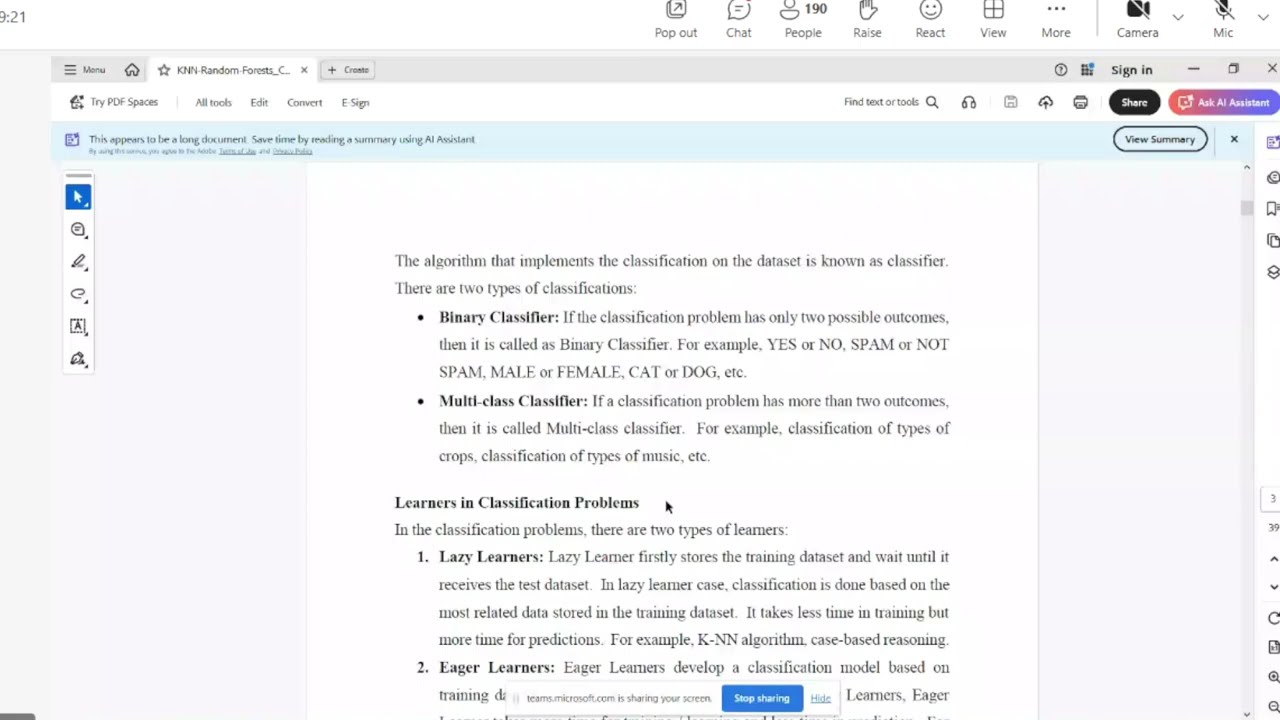Viewport: 1280px width, 720px height.
Task: Click Stop sharing button
Action: 762,698
